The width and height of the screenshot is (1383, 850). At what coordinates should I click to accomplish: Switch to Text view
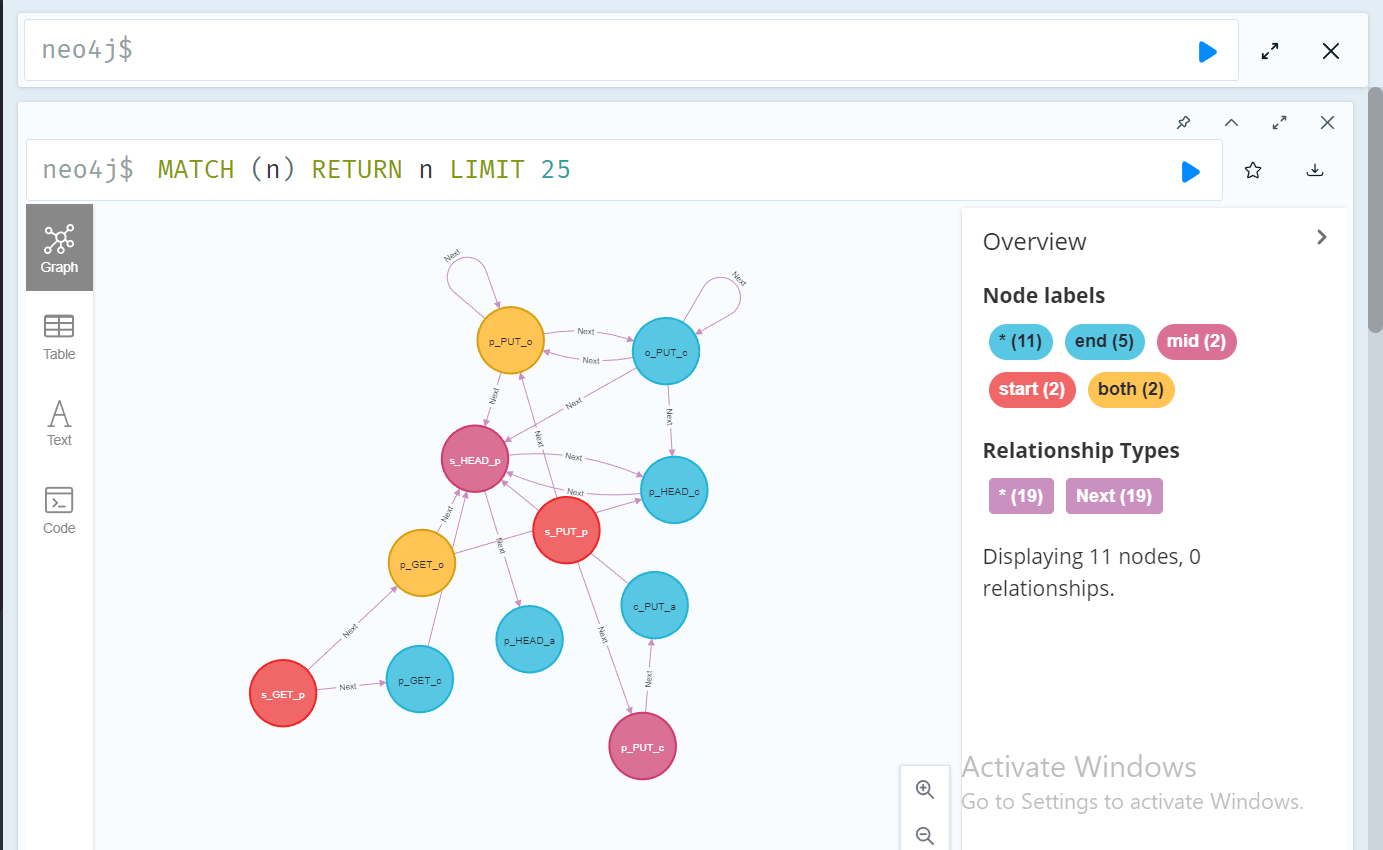(x=59, y=423)
